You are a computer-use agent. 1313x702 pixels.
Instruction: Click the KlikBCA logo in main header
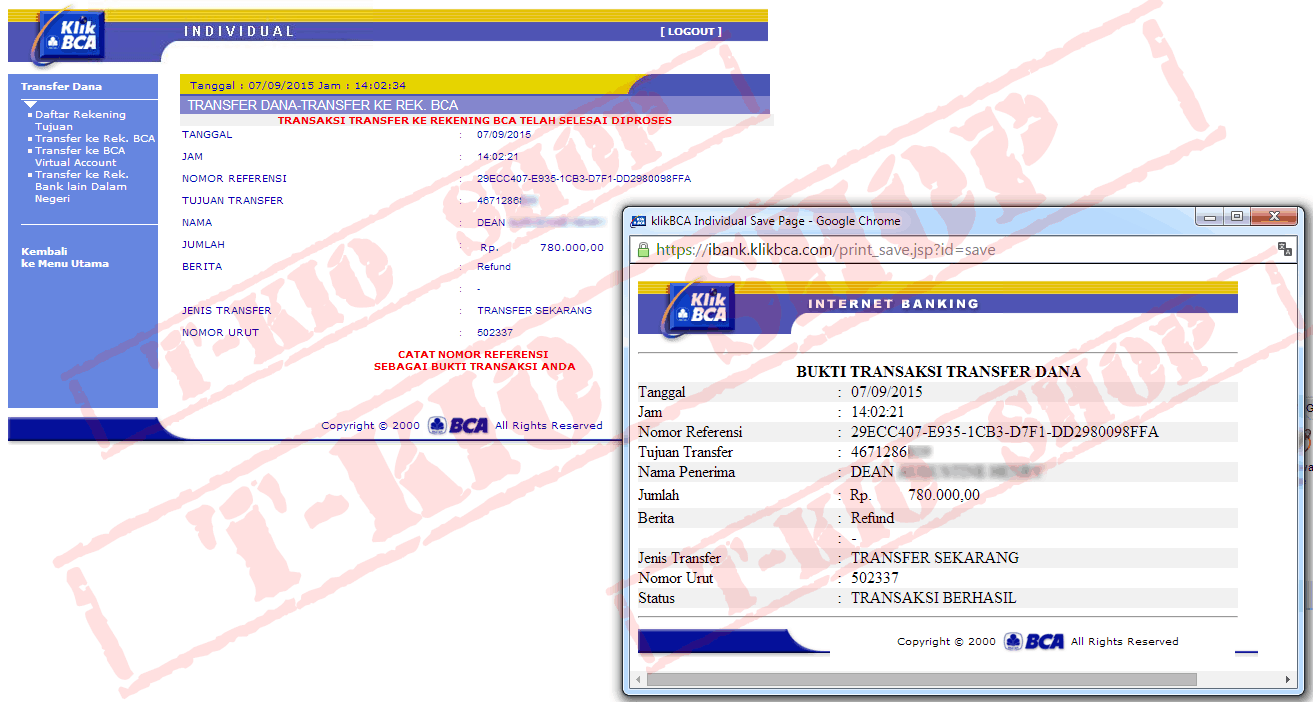tap(71, 37)
